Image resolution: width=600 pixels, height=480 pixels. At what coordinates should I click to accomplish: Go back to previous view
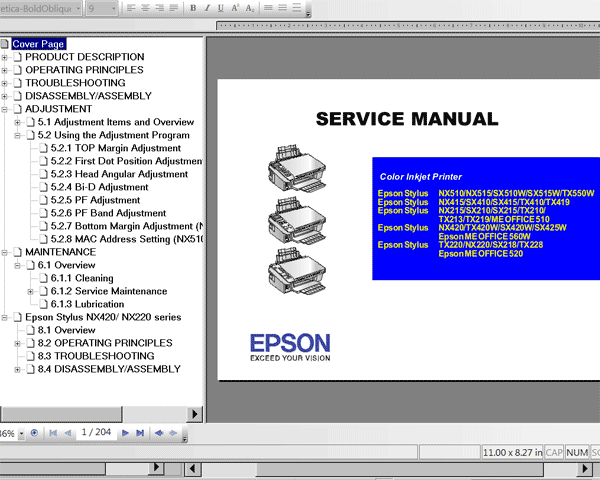coord(159,433)
